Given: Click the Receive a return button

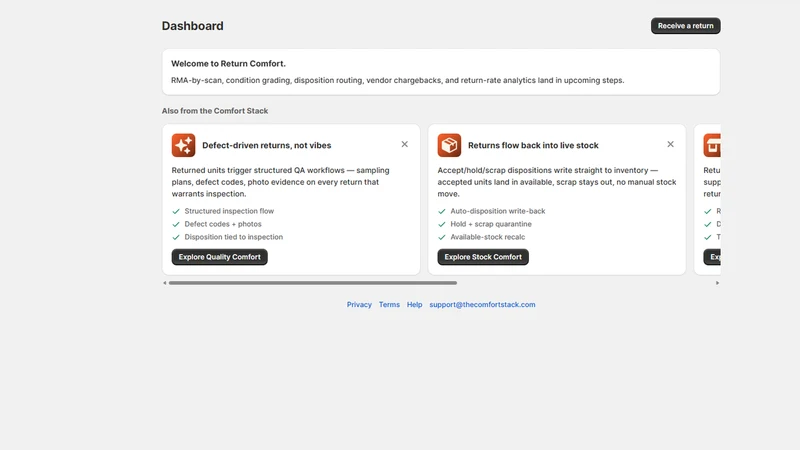Looking at the screenshot, I should point(685,26).
